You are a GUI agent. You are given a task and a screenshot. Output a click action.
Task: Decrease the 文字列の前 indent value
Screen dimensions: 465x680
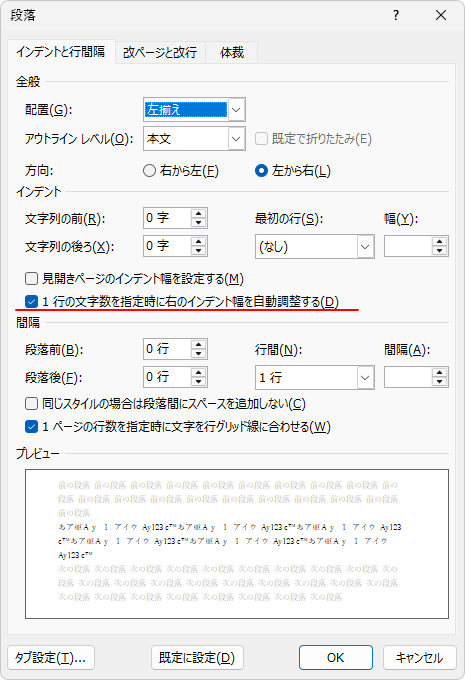[199, 222]
